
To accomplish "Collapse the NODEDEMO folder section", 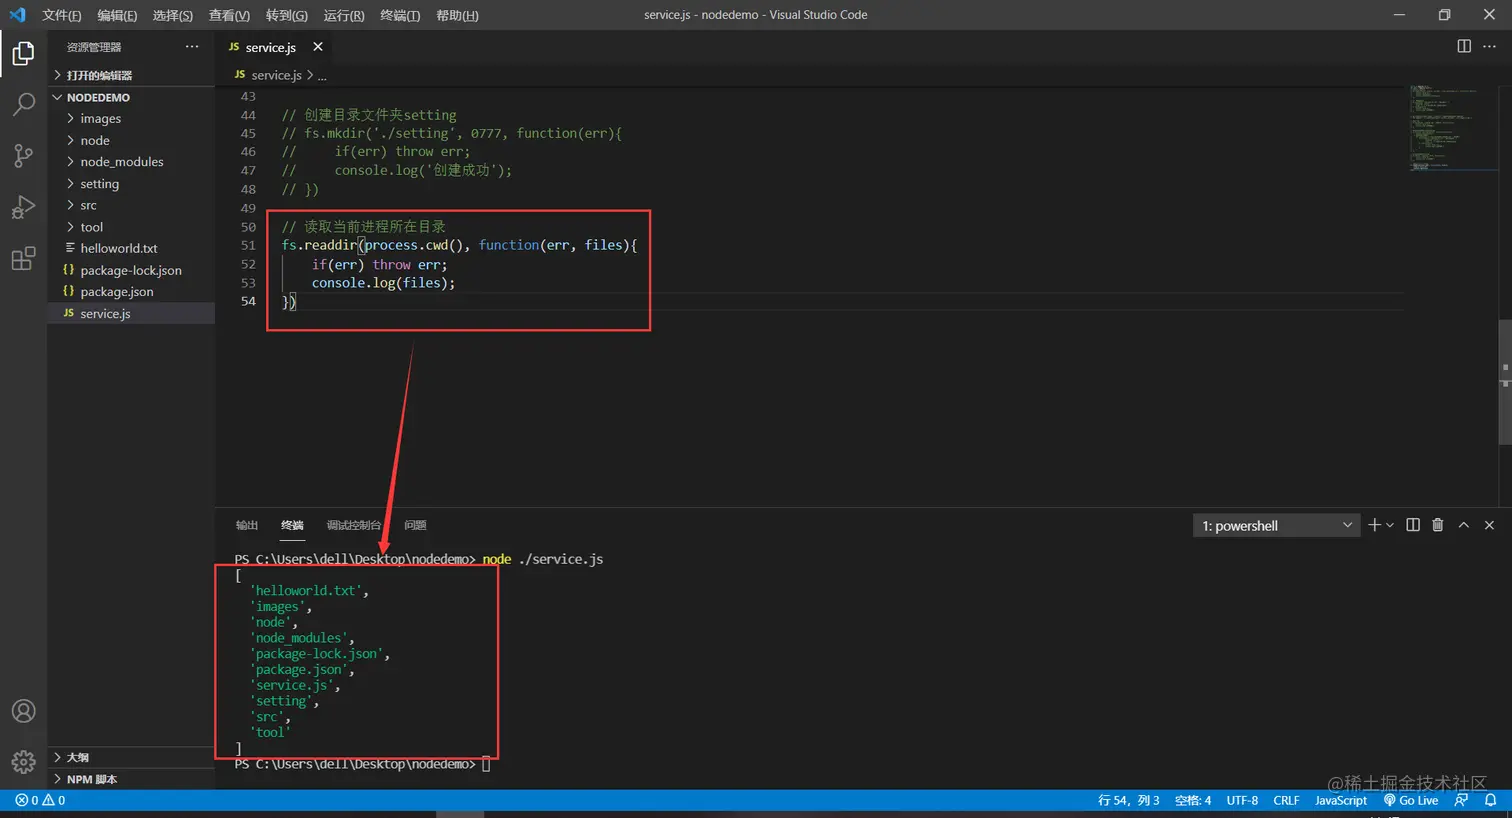I will 131,97.
